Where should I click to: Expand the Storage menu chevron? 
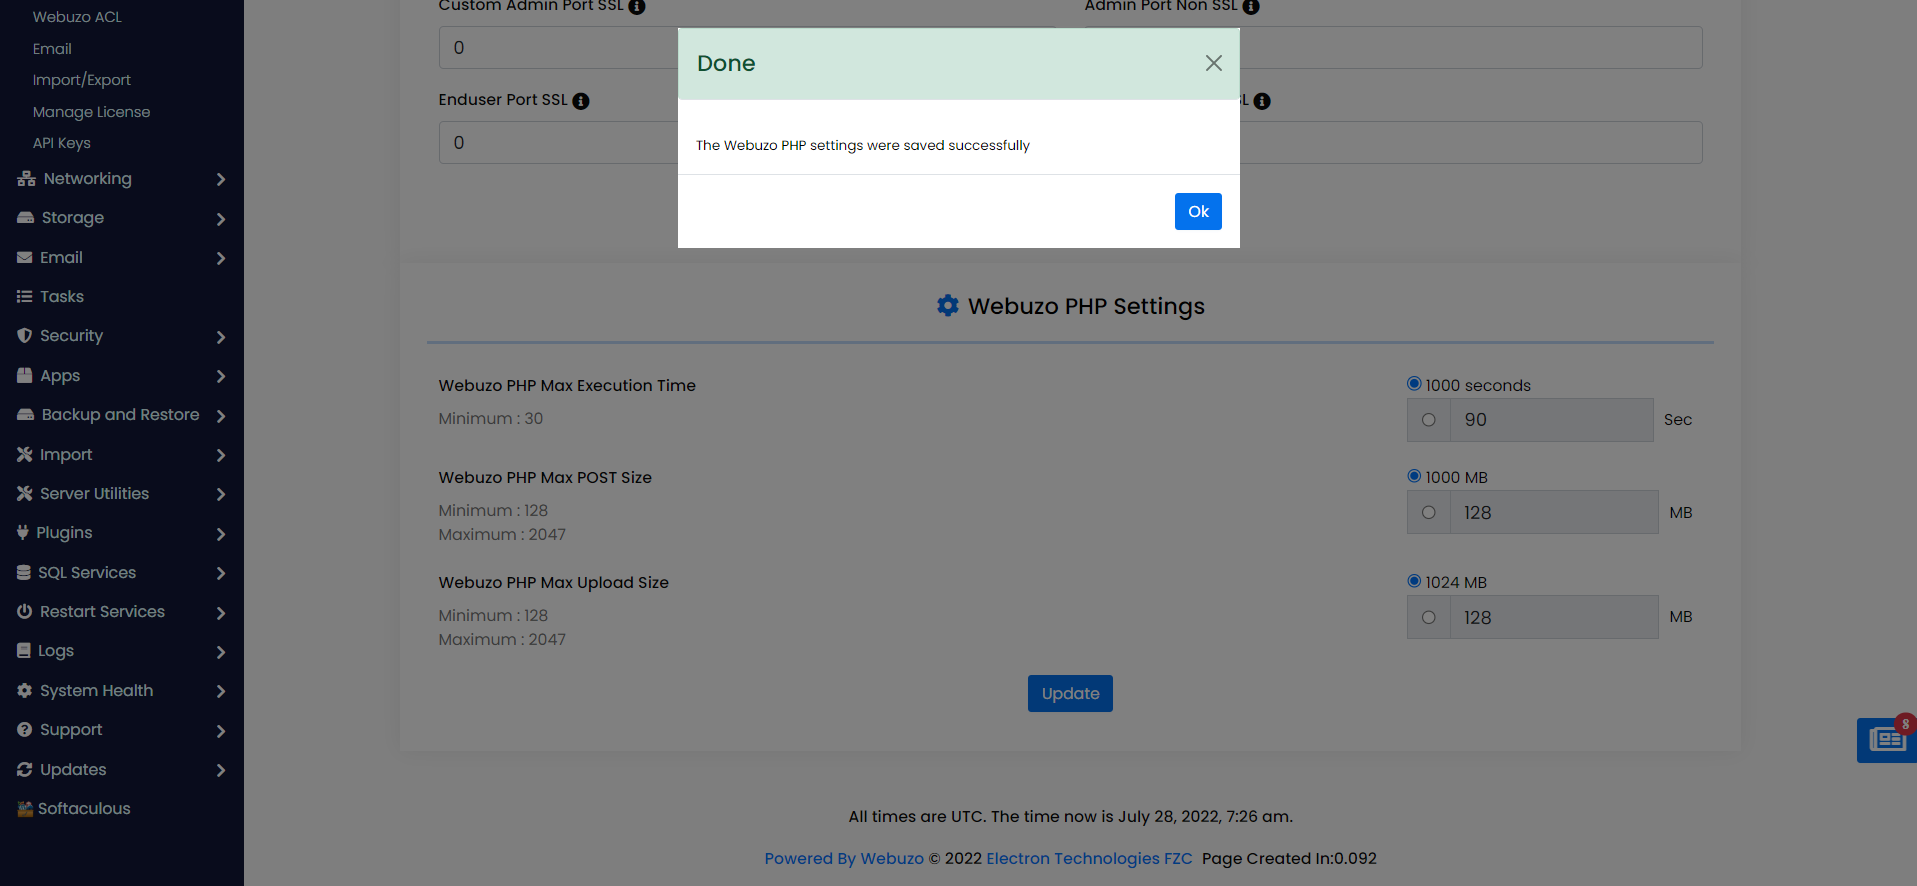point(221,219)
